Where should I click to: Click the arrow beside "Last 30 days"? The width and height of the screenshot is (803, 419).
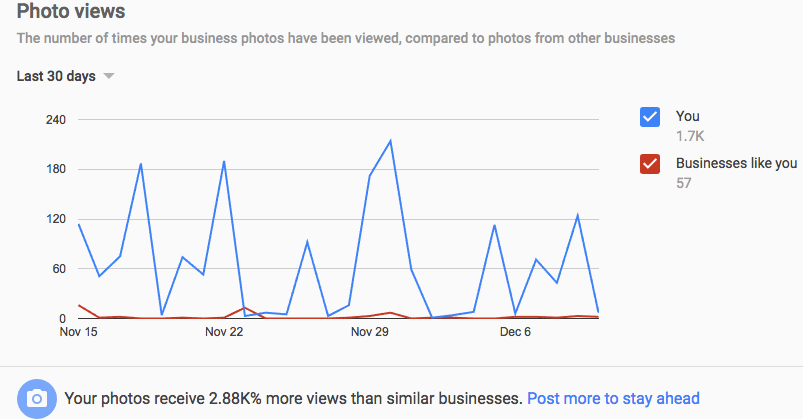click(109, 77)
